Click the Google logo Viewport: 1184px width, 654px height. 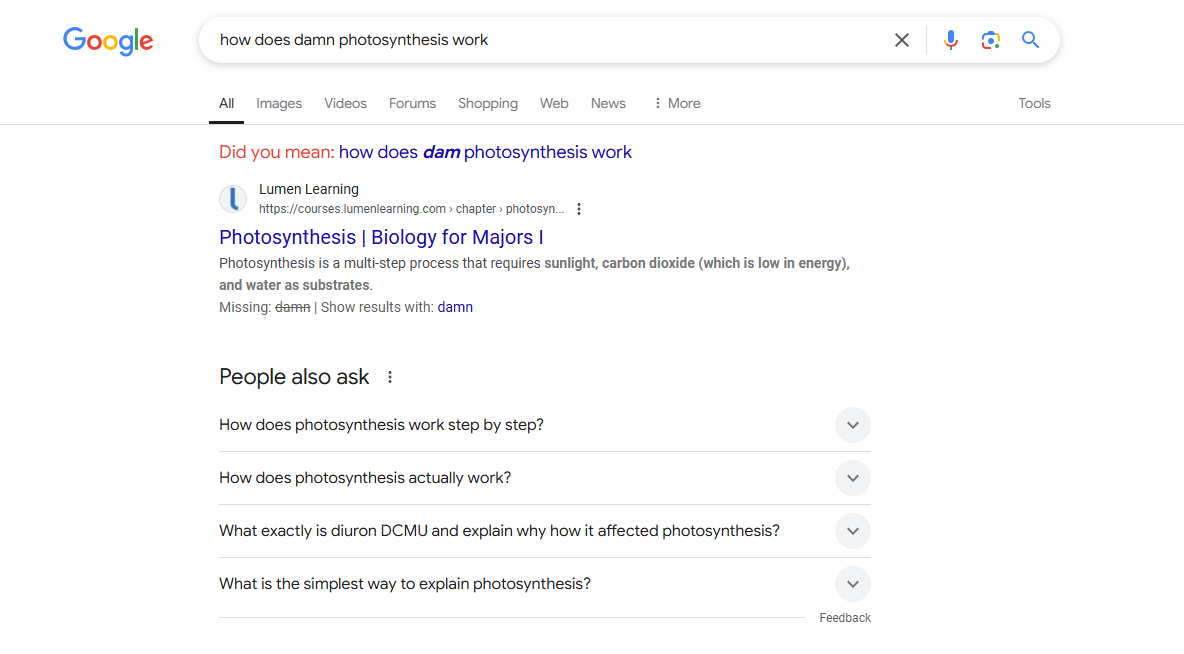[x=108, y=41]
